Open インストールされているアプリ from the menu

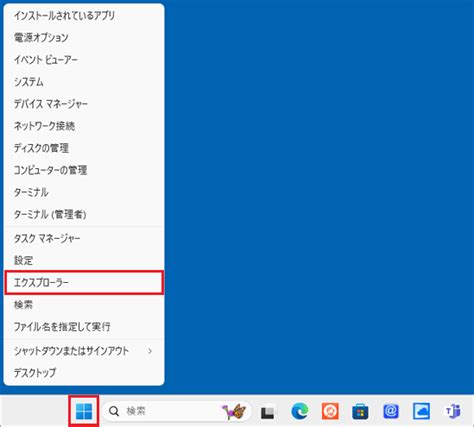tap(84, 16)
